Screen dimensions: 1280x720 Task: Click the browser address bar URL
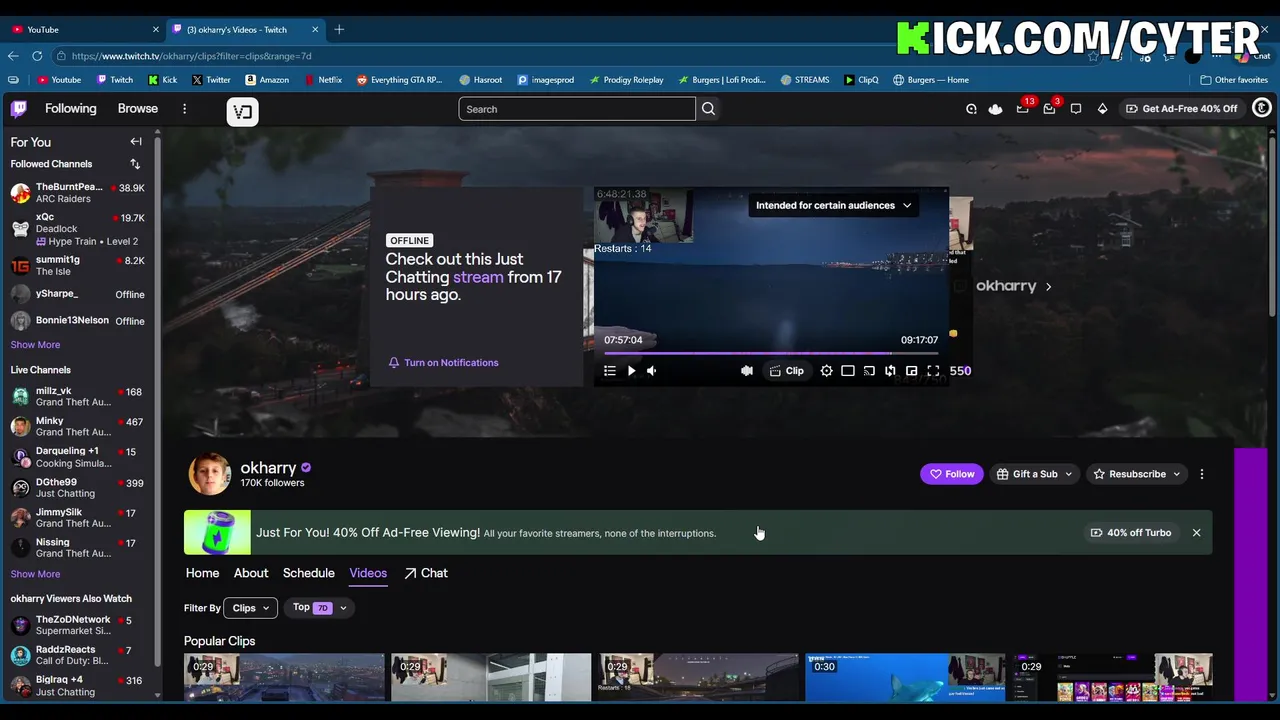point(192,56)
